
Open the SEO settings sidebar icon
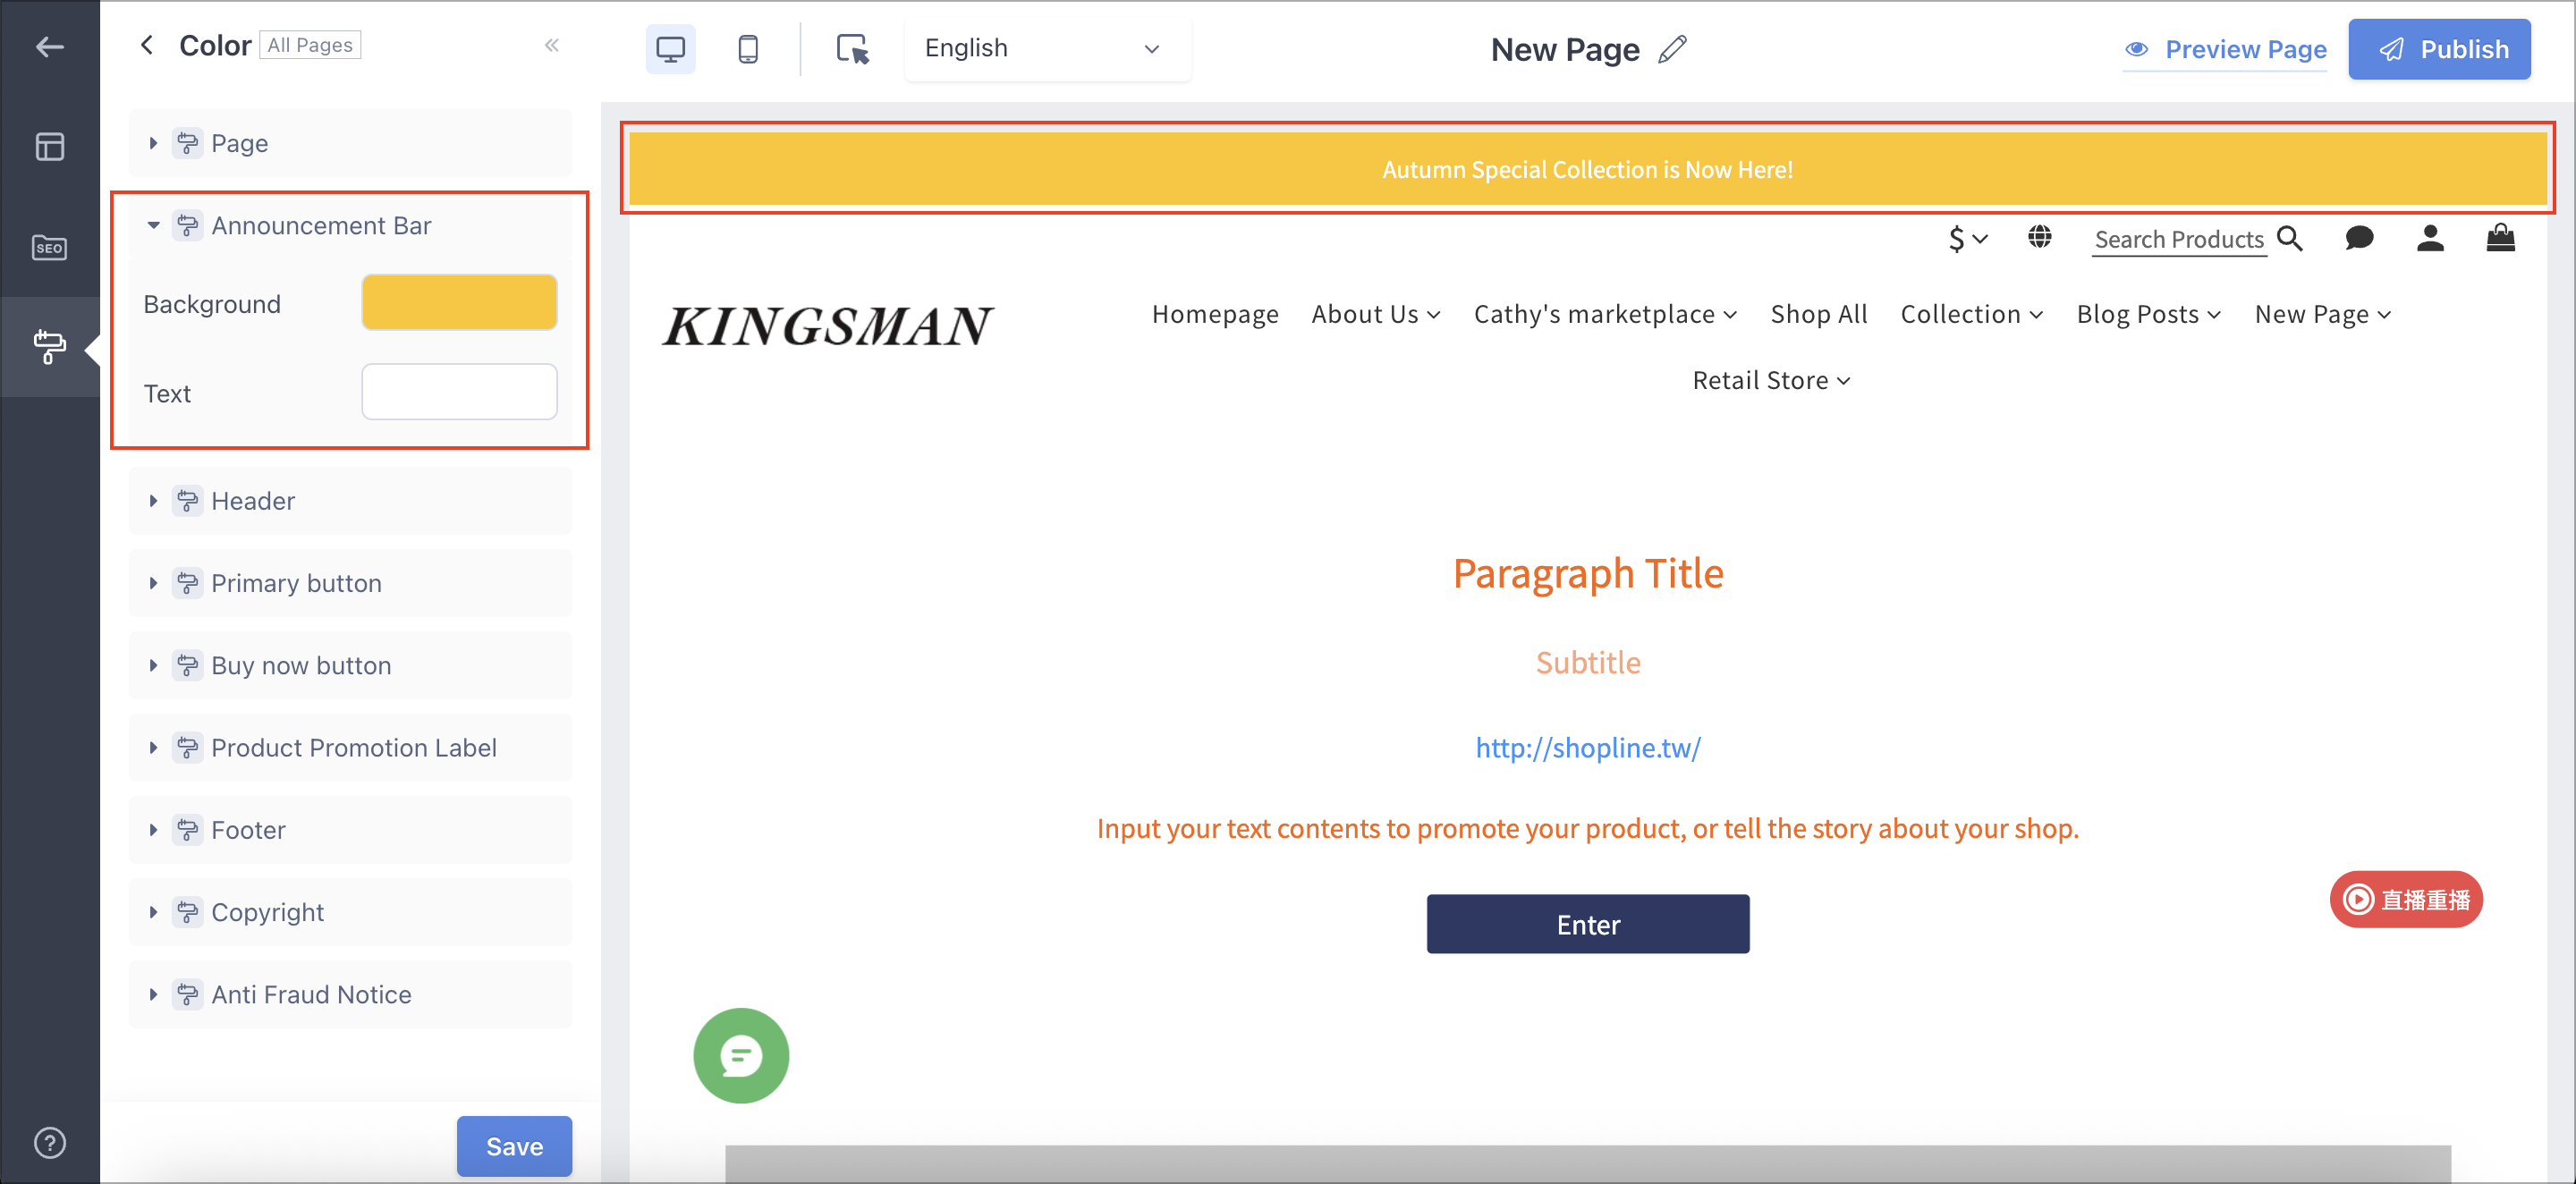point(49,247)
